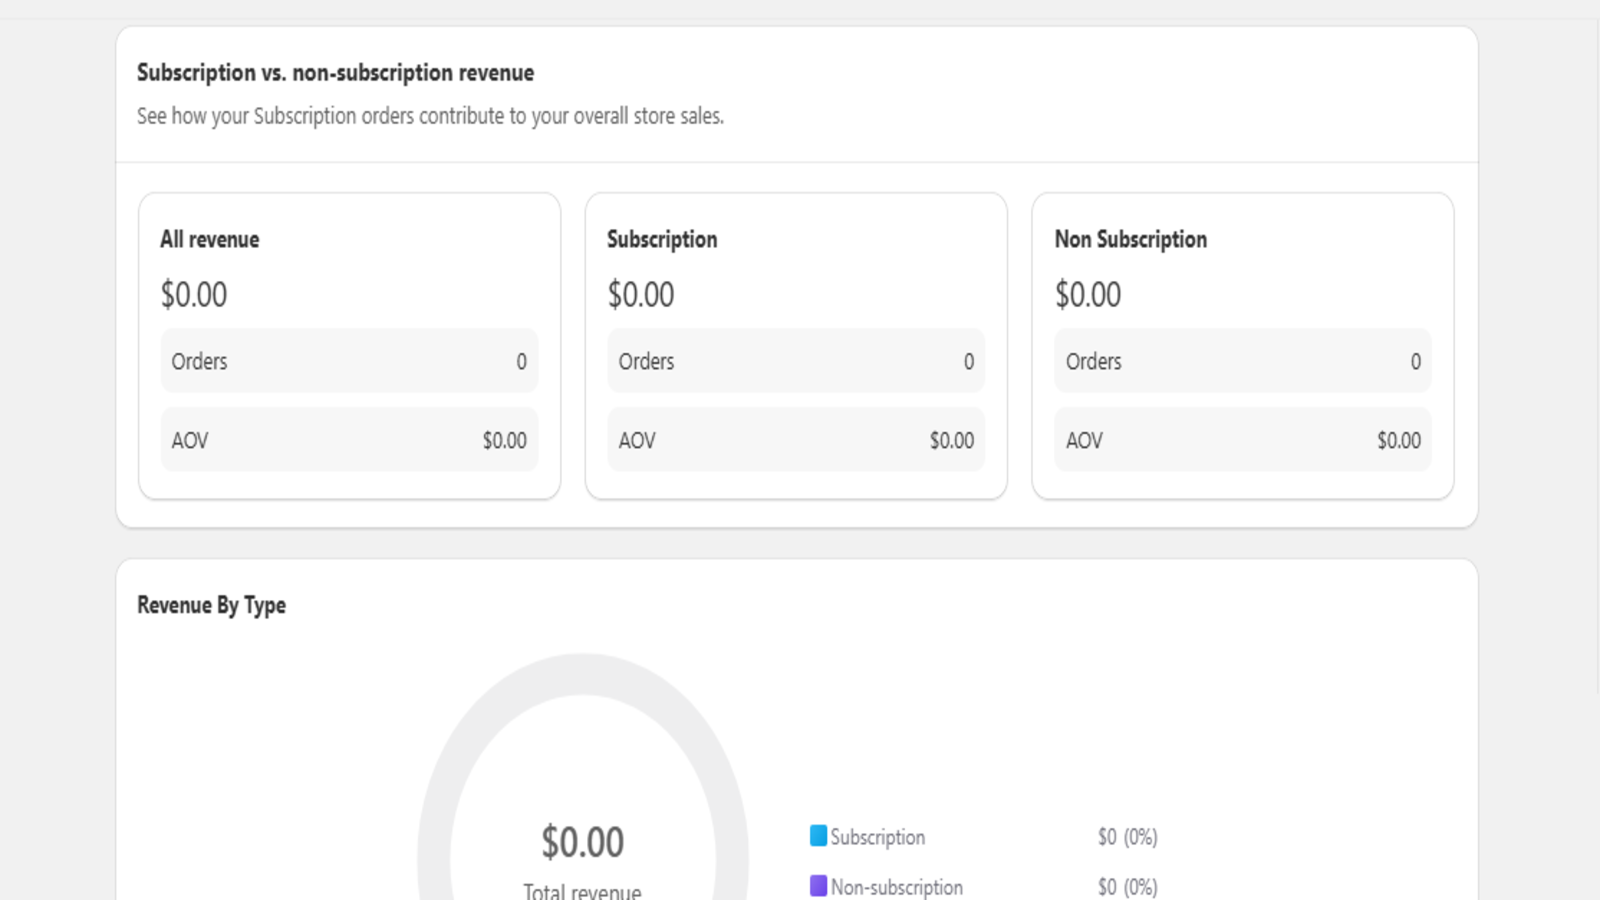The image size is (1600, 900).
Task: Click the Non Subscription $0.00 amount
Action: pos(1088,295)
